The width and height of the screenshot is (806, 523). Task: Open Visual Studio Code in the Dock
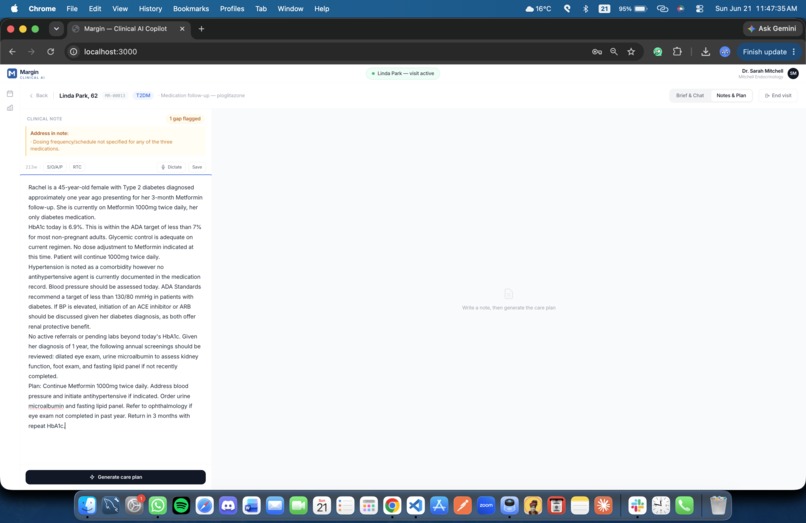coord(415,506)
